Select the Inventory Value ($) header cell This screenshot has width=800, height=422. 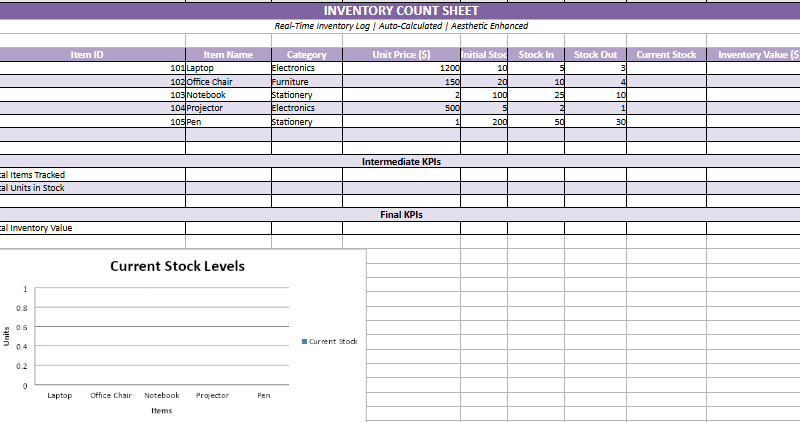pos(754,55)
